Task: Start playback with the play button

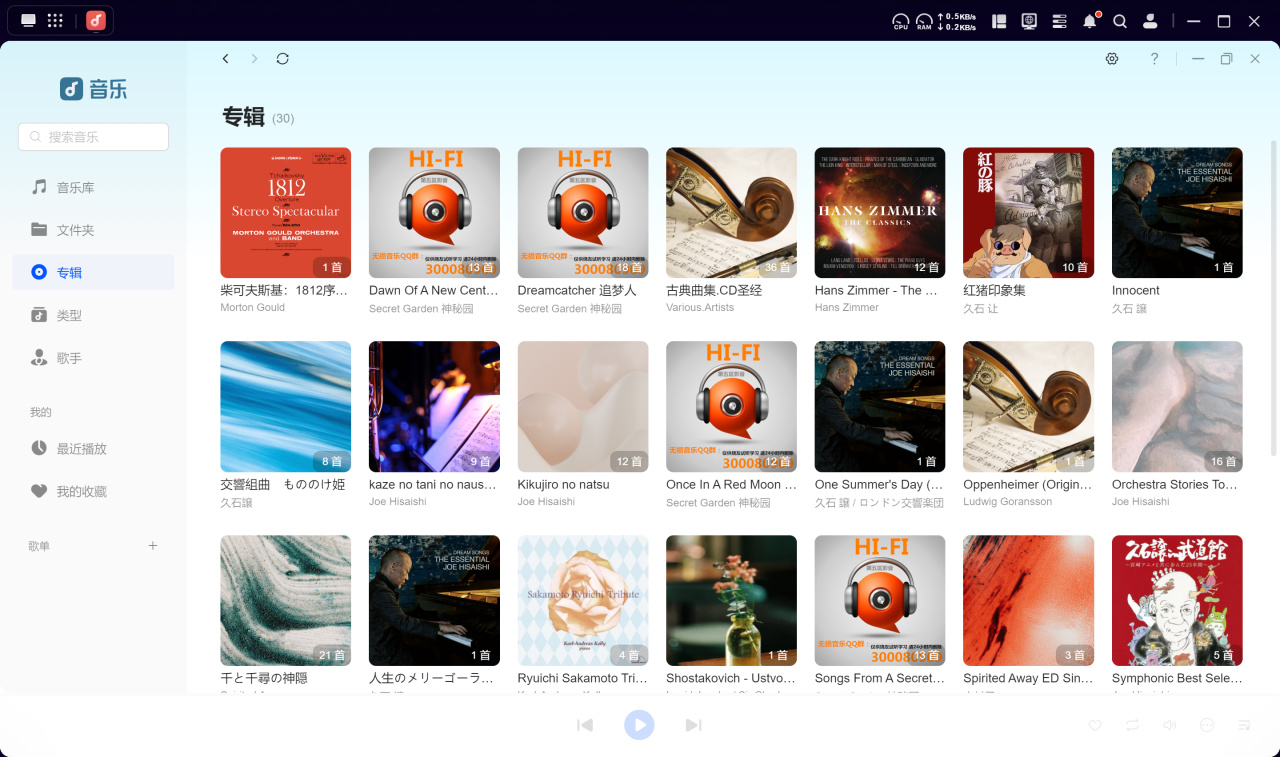Action: point(639,725)
